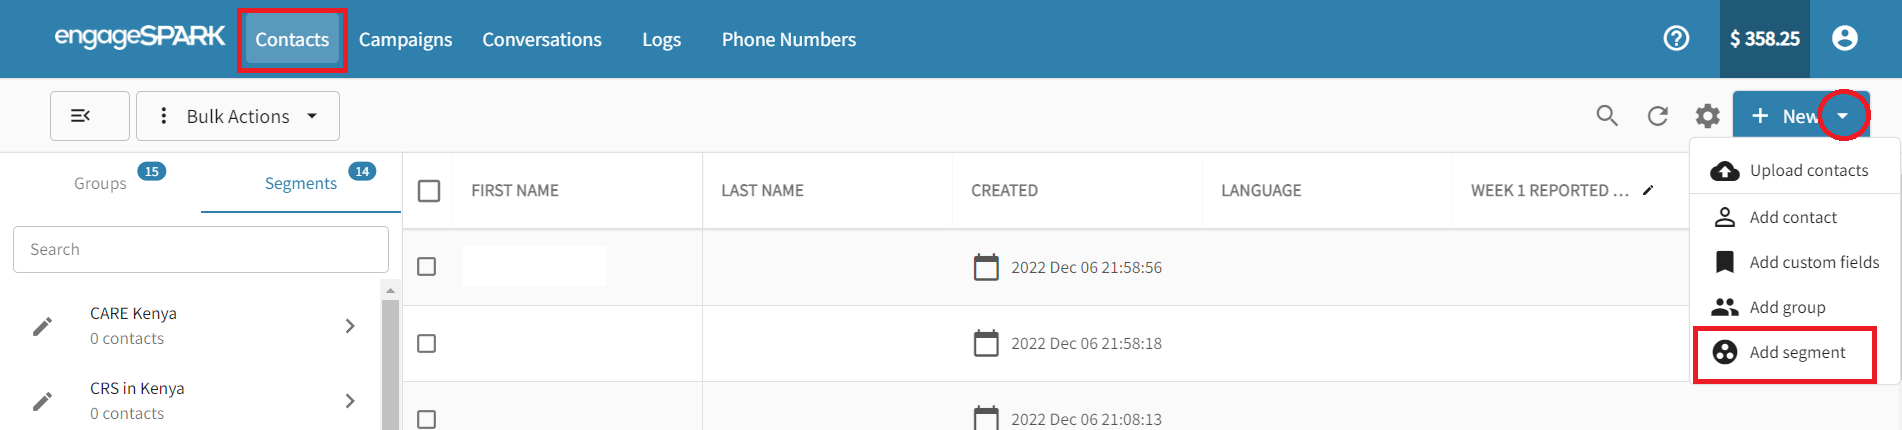
Task: Edit the CARE Kenya segment pencil icon
Action: tap(42, 326)
